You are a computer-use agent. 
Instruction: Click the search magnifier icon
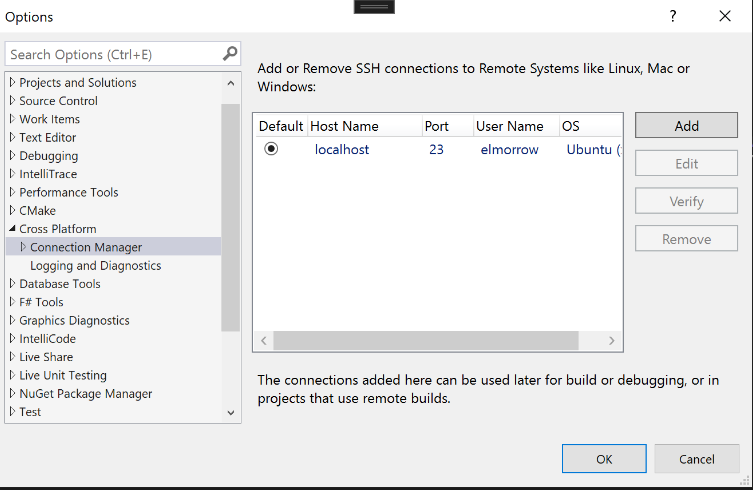point(230,54)
